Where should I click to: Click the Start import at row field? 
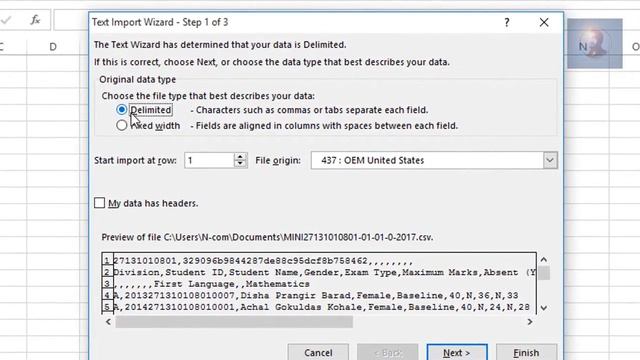pyautogui.click(x=209, y=160)
